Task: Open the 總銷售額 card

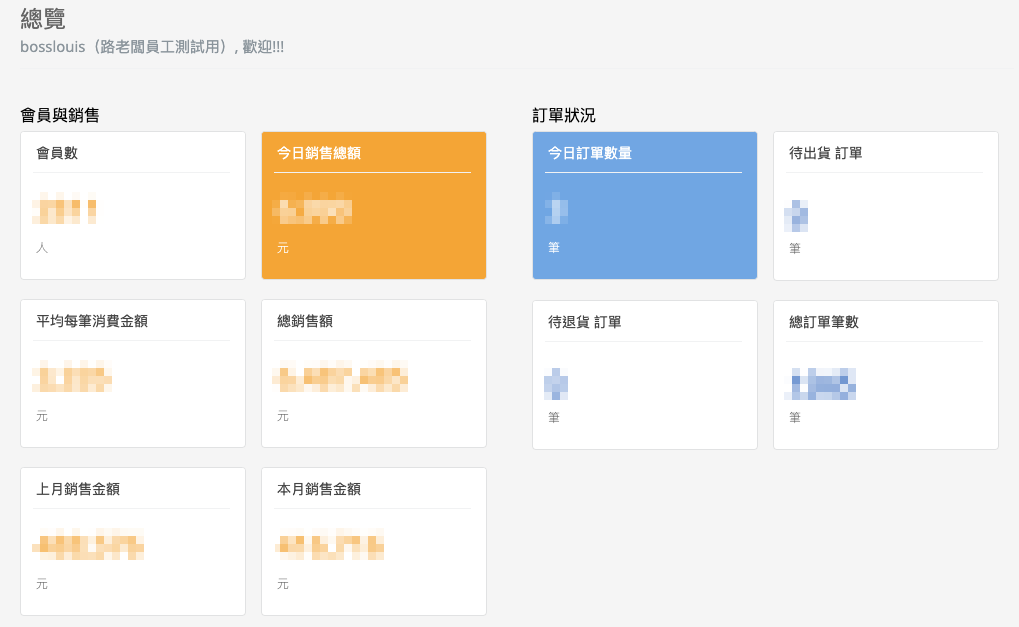Action: [x=374, y=374]
